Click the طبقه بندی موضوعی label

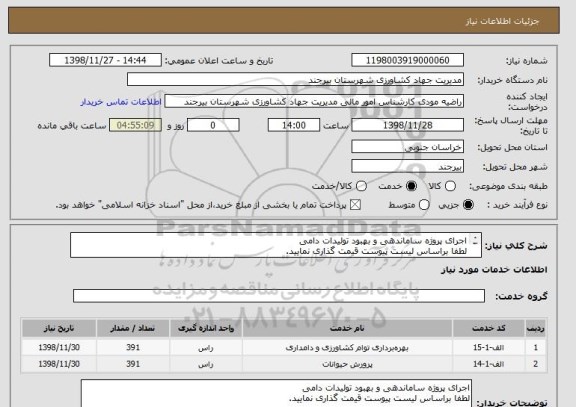(508, 187)
